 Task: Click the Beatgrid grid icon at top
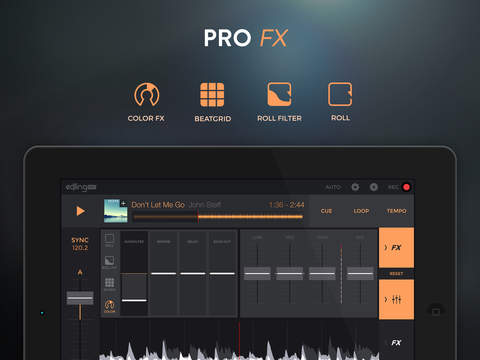point(212,95)
